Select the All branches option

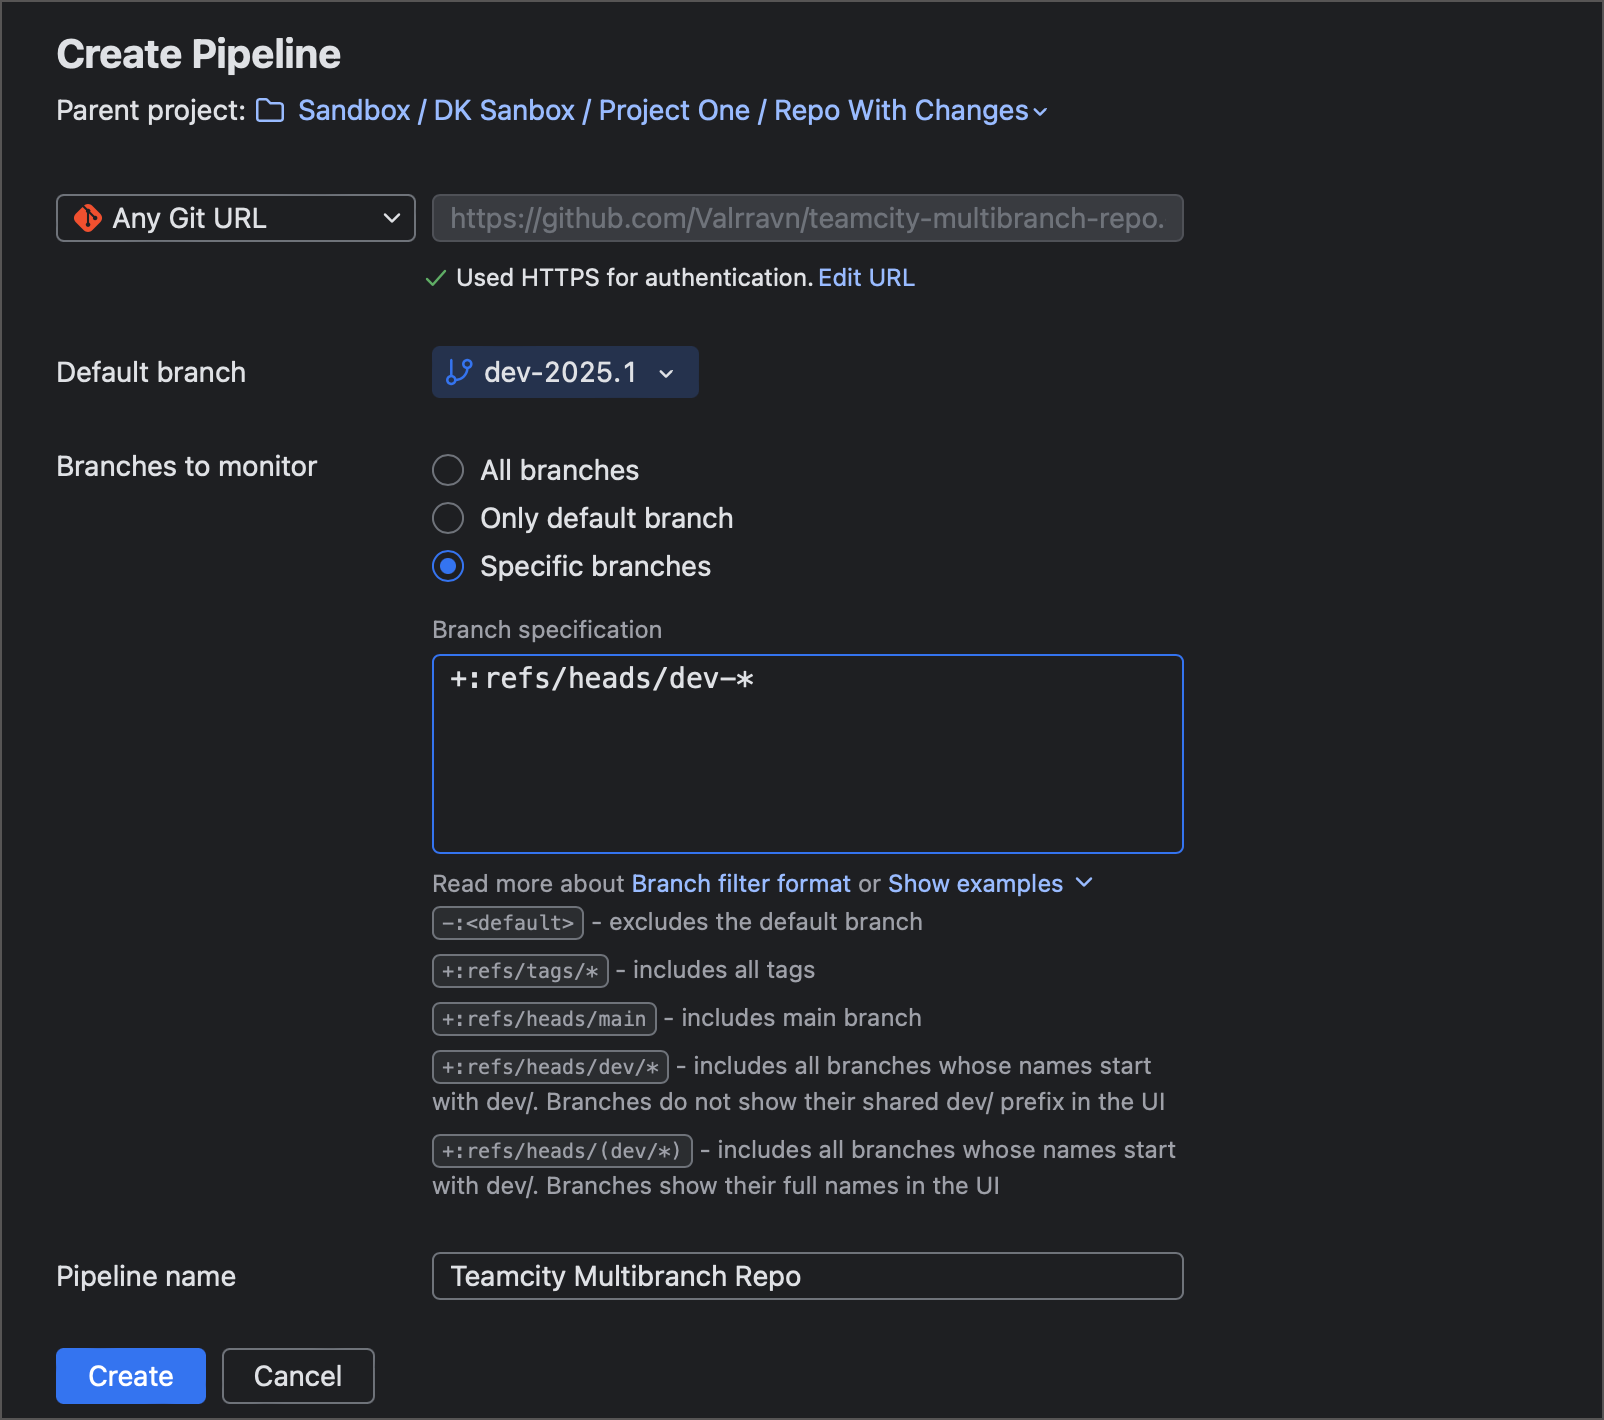pyautogui.click(x=448, y=470)
